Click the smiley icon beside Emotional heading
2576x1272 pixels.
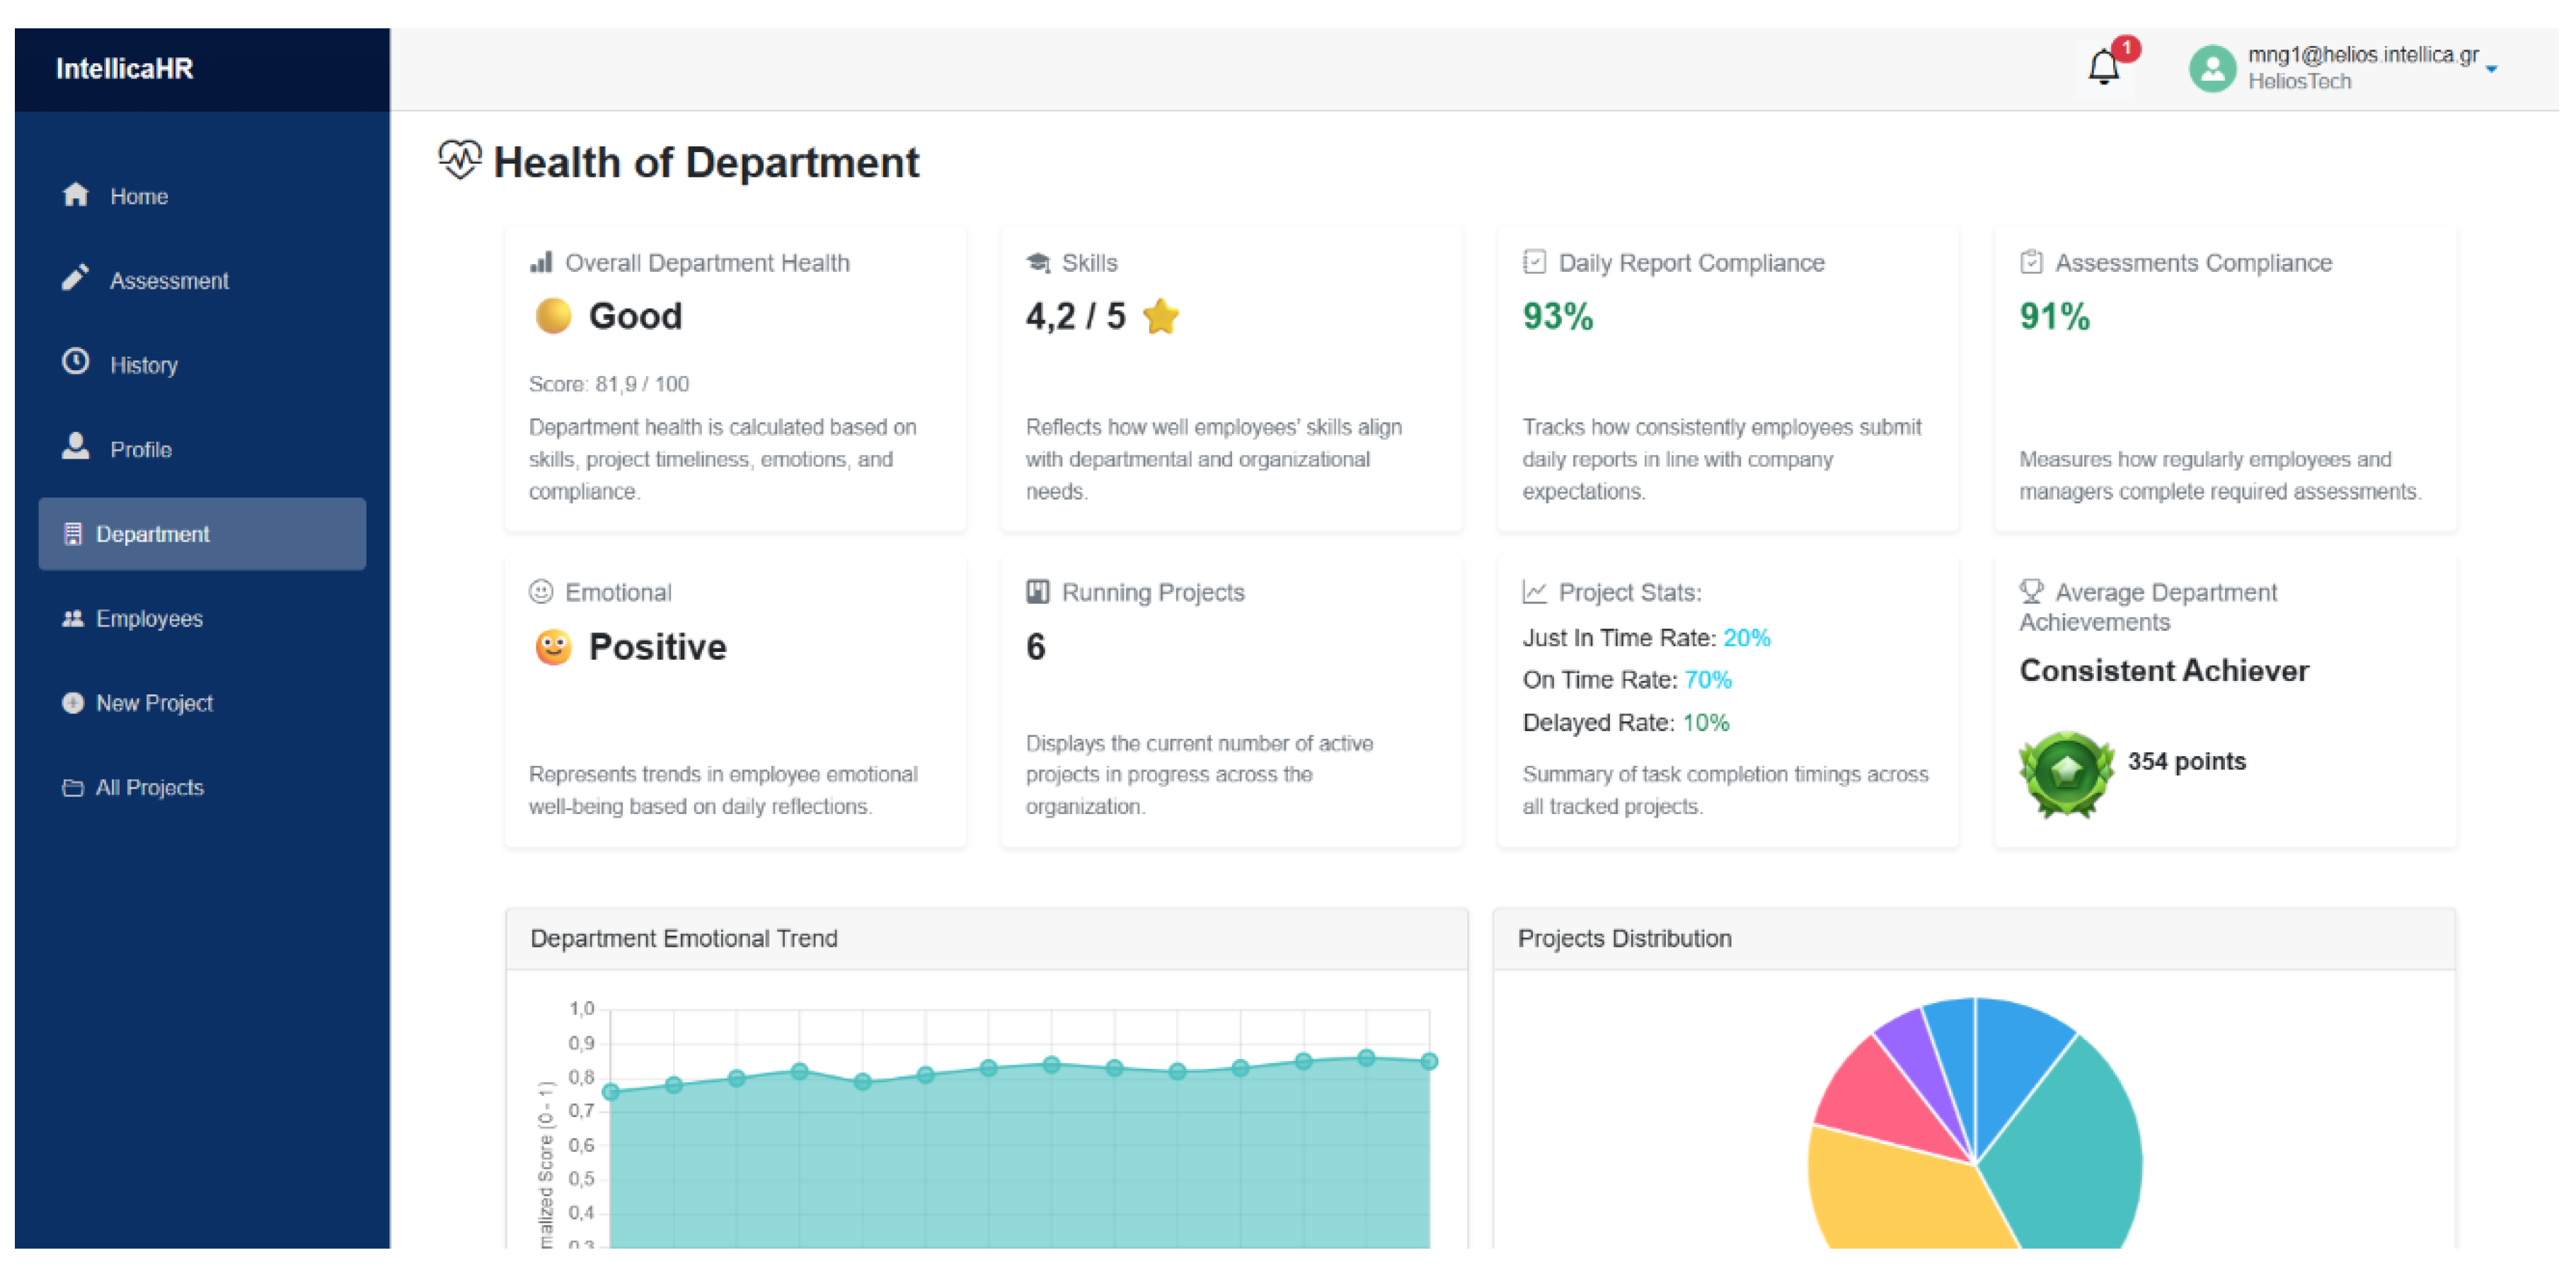(541, 592)
